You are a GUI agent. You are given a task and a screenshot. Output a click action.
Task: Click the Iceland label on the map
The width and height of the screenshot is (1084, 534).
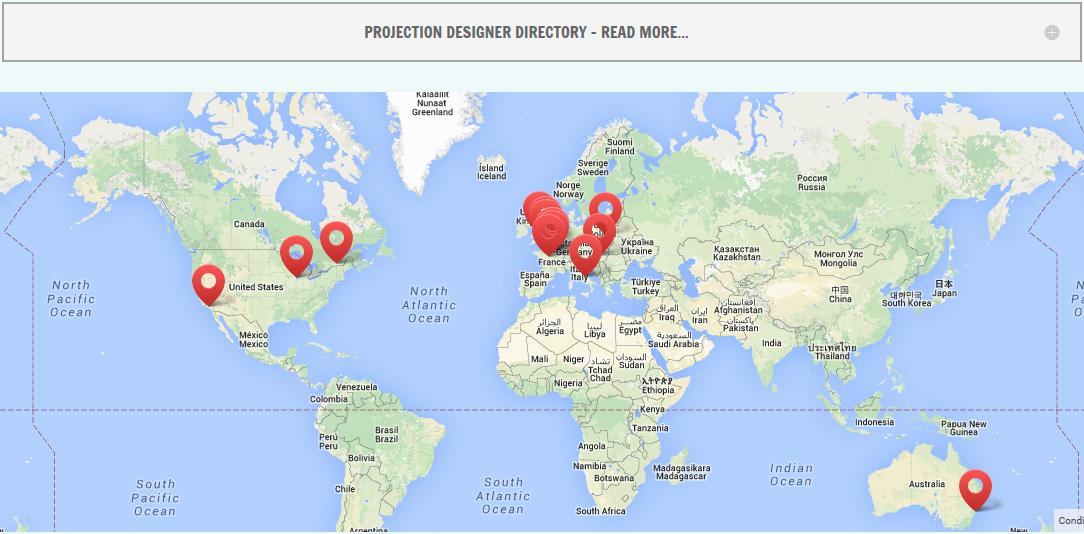[492, 172]
